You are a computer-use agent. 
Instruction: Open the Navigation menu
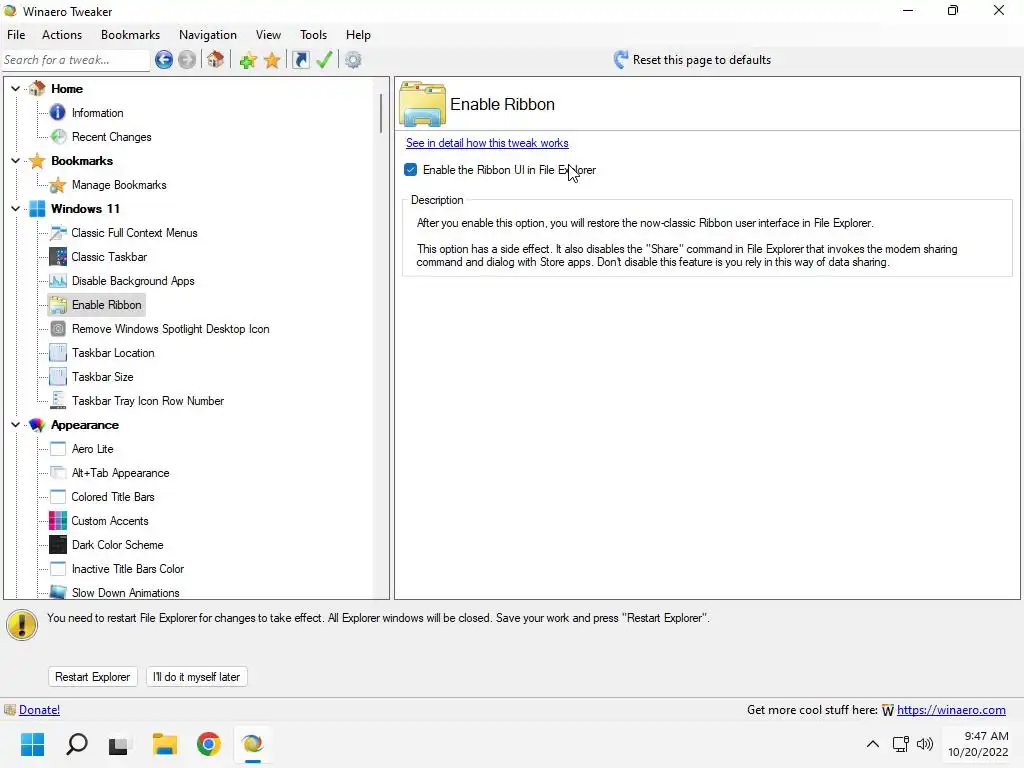tap(208, 35)
